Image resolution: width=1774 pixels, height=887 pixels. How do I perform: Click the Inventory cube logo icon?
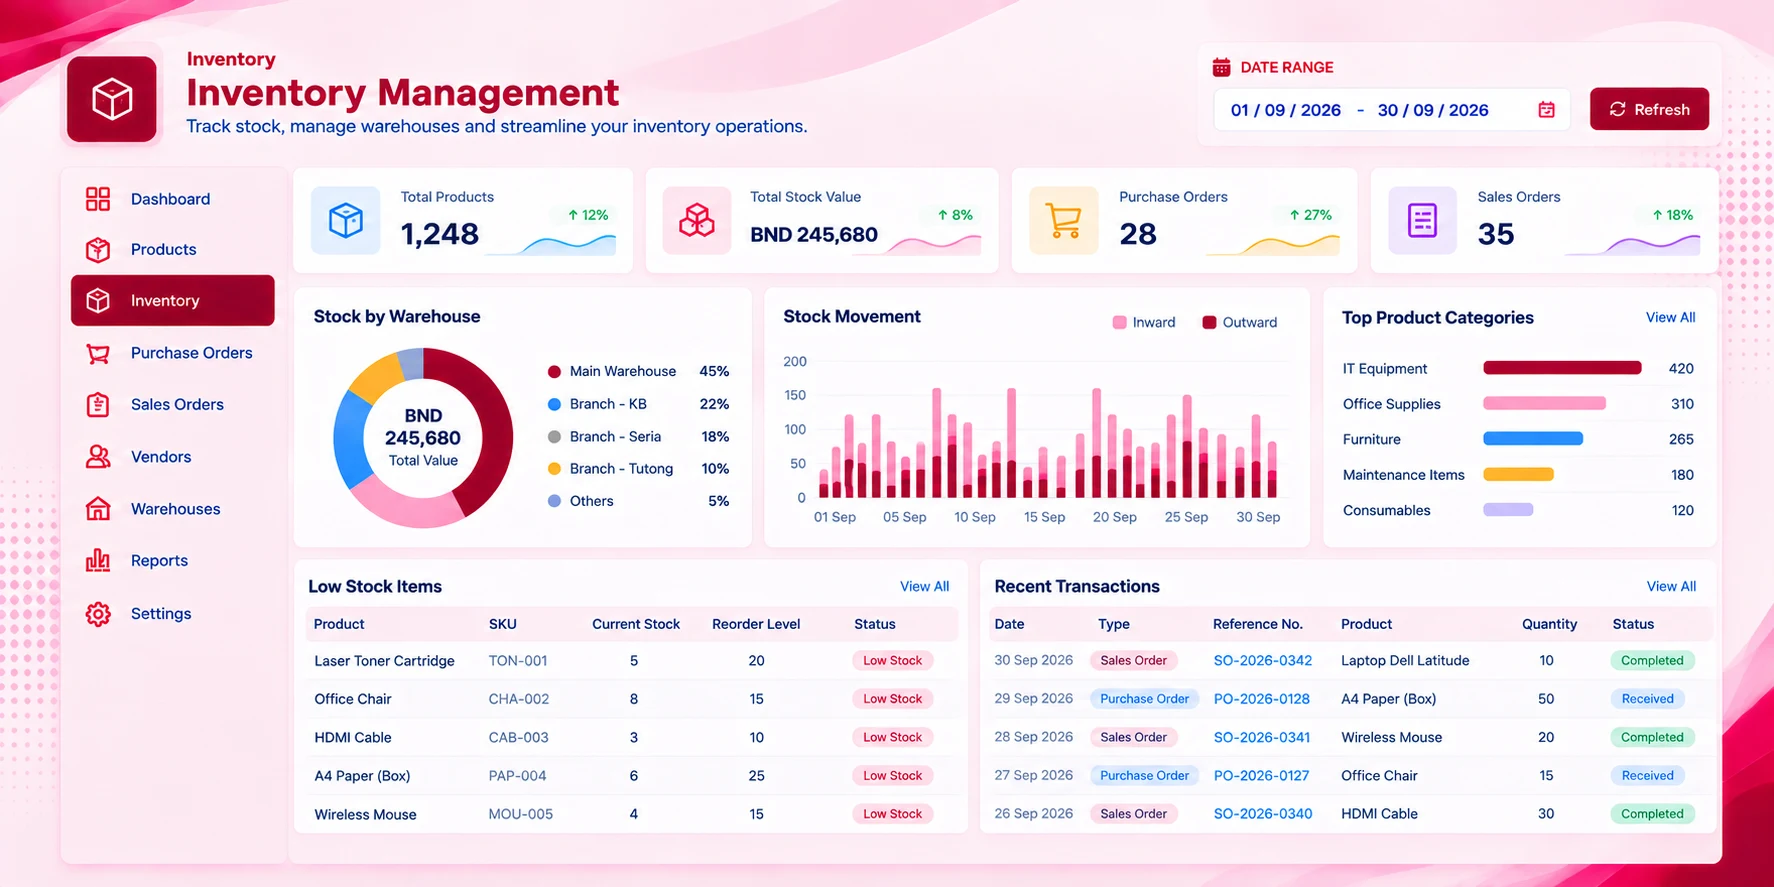pyautogui.click(x=112, y=99)
